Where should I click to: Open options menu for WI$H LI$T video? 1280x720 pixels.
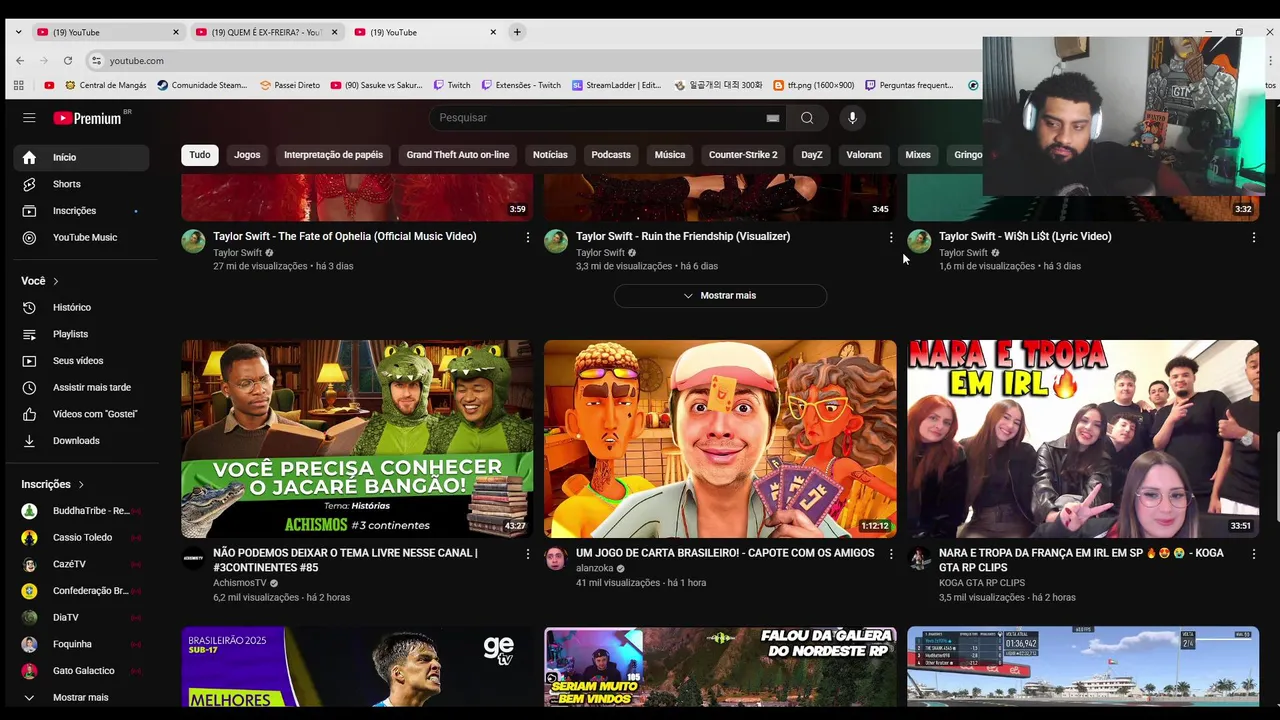click(x=1254, y=237)
